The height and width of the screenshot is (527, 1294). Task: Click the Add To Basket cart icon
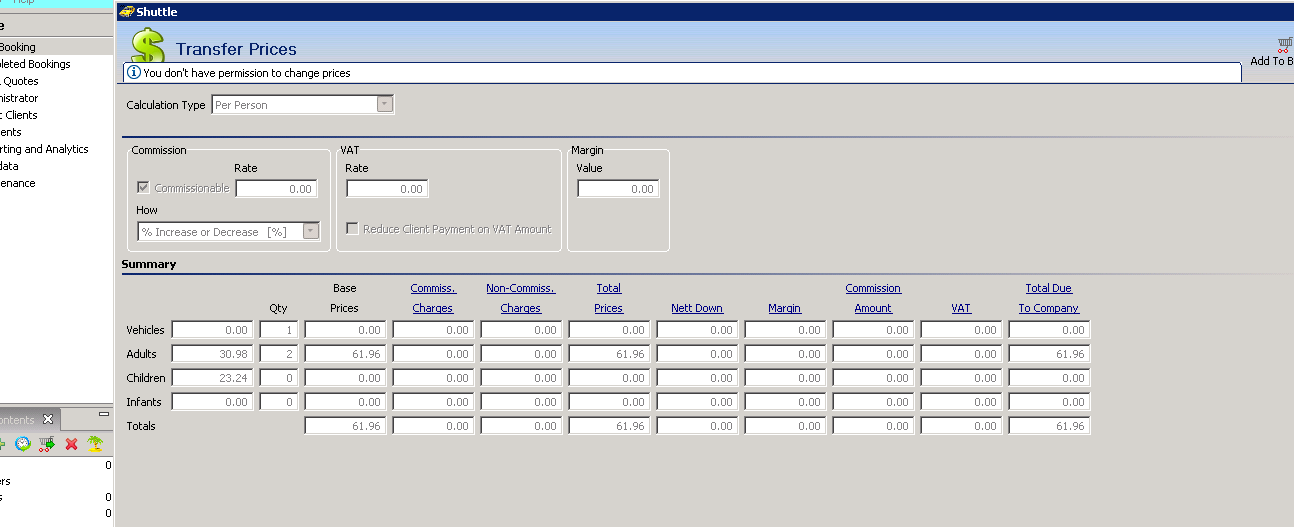pyautogui.click(x=1284, y=44)
